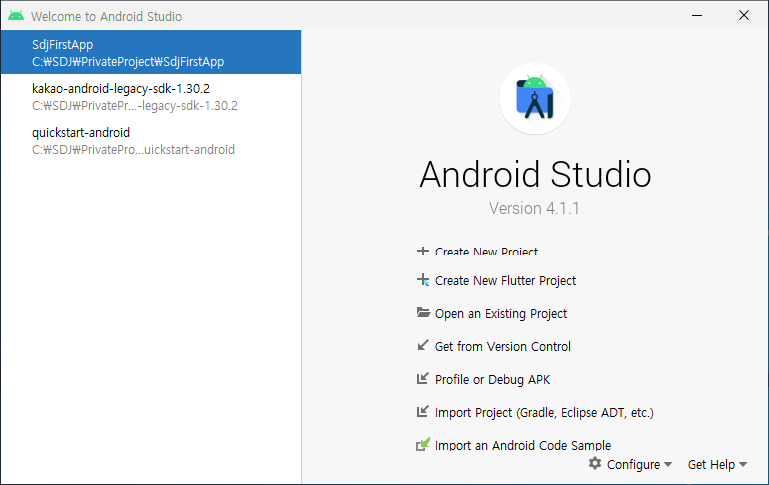Open the SdjFirstApp recent project
The width and height of the screenshot is (769, 485).
tap(151, 52)
